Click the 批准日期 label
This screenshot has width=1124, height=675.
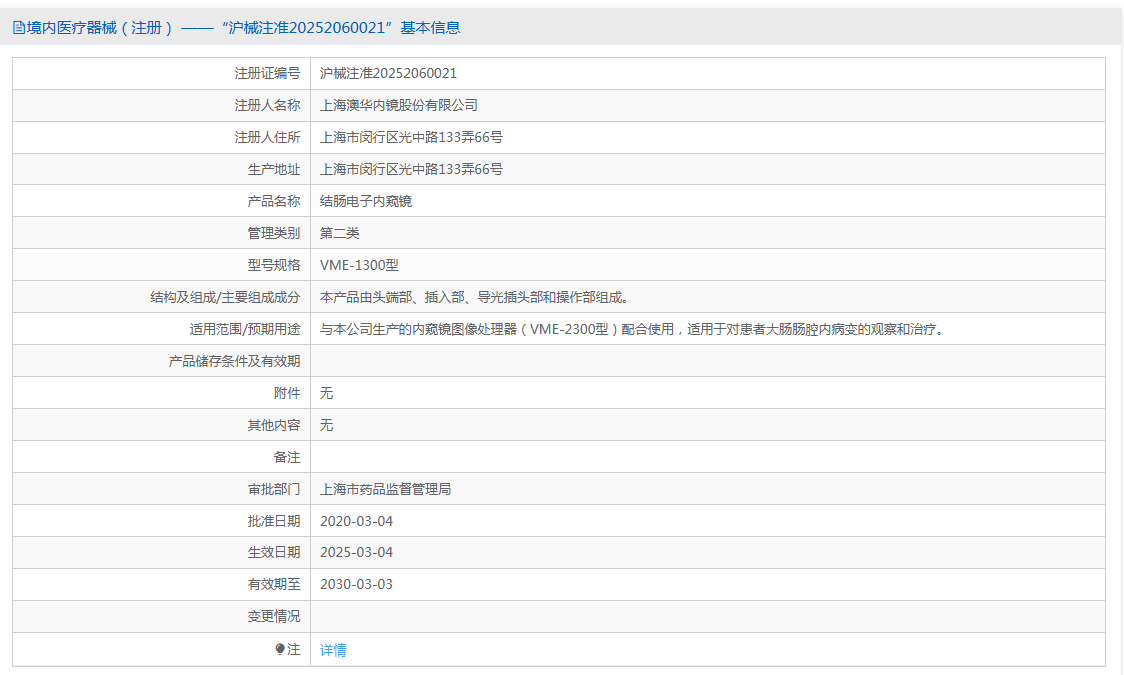274,522
